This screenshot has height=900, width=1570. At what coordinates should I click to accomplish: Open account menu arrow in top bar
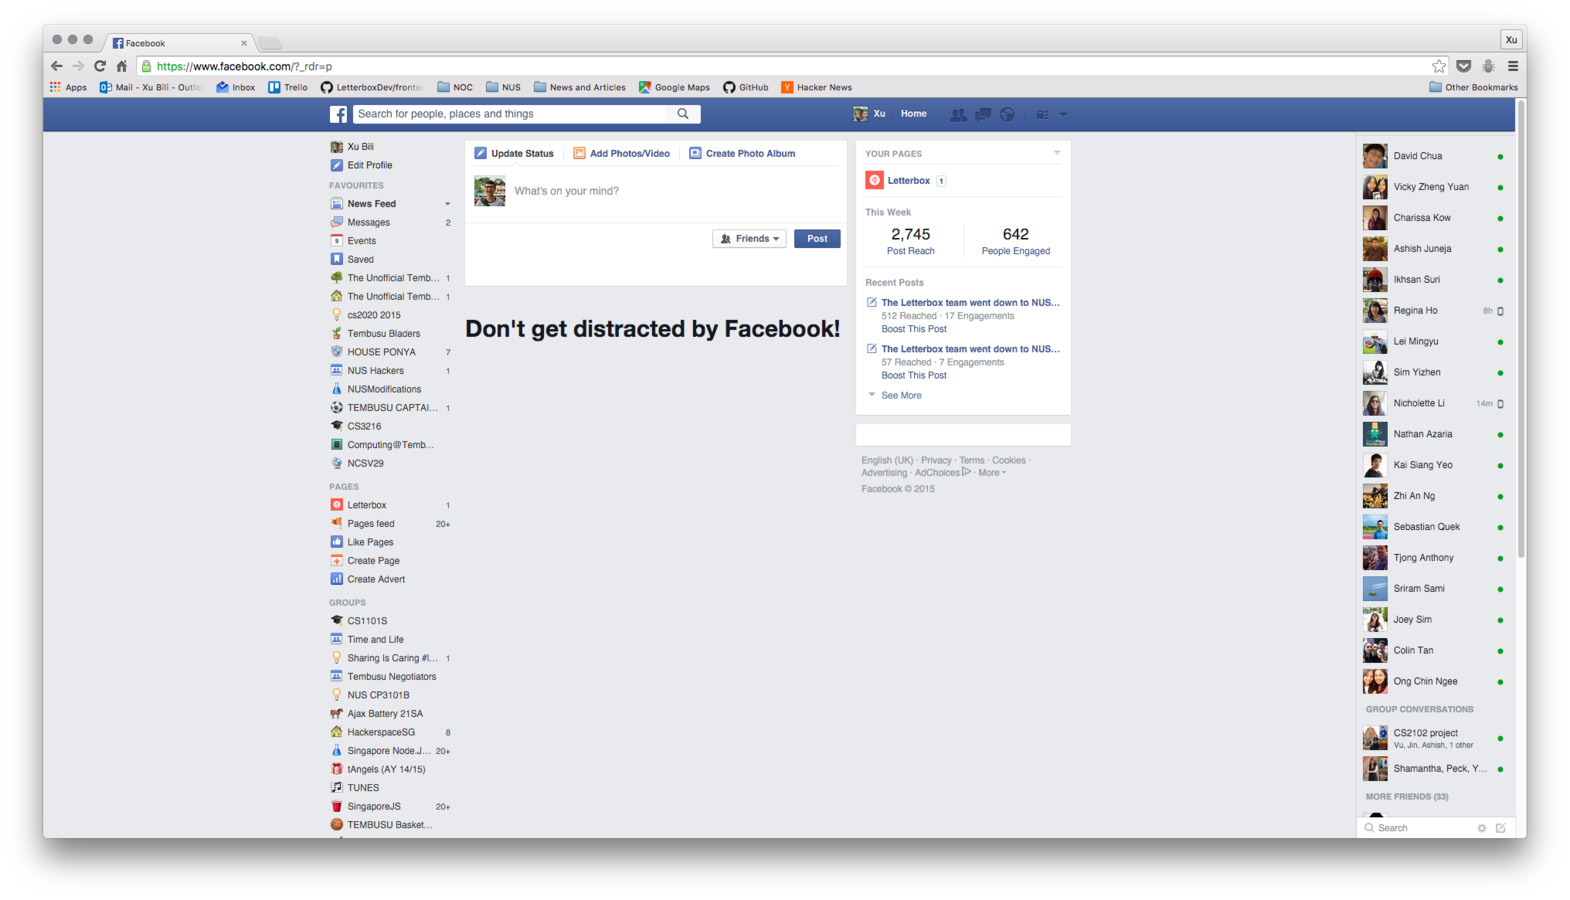(1063, 114)
